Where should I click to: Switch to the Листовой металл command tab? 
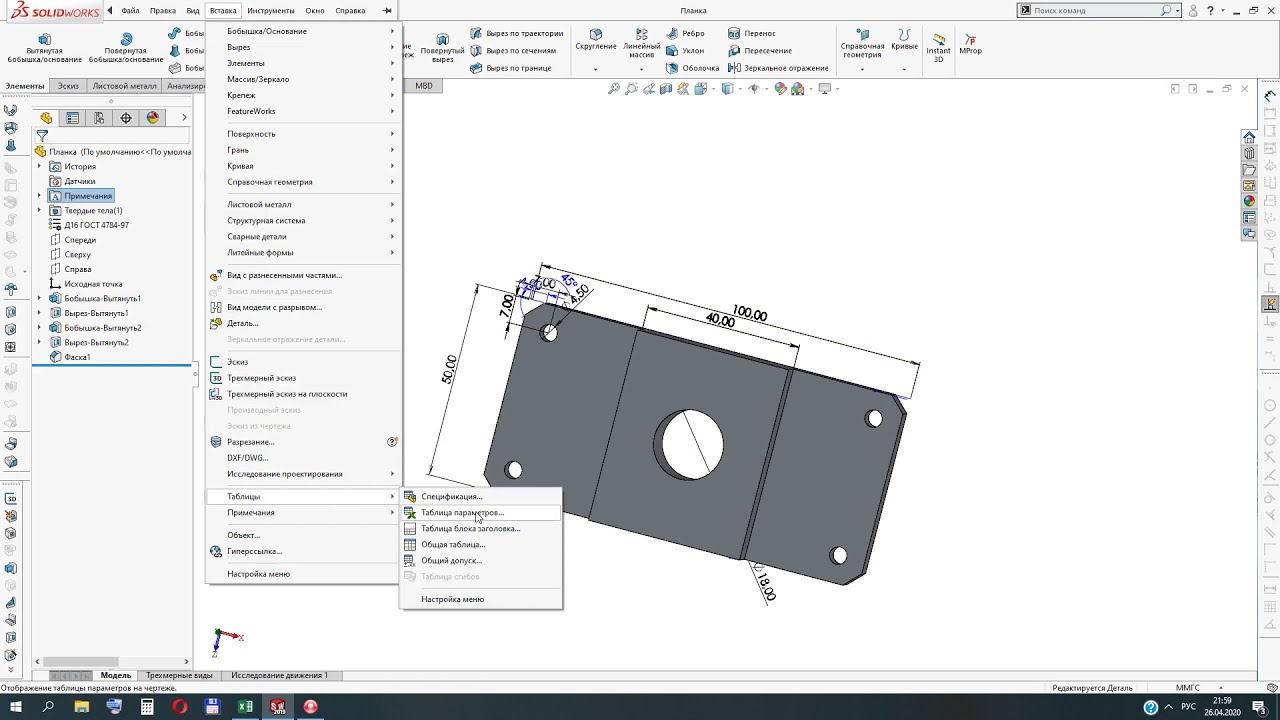click(125, 86)
